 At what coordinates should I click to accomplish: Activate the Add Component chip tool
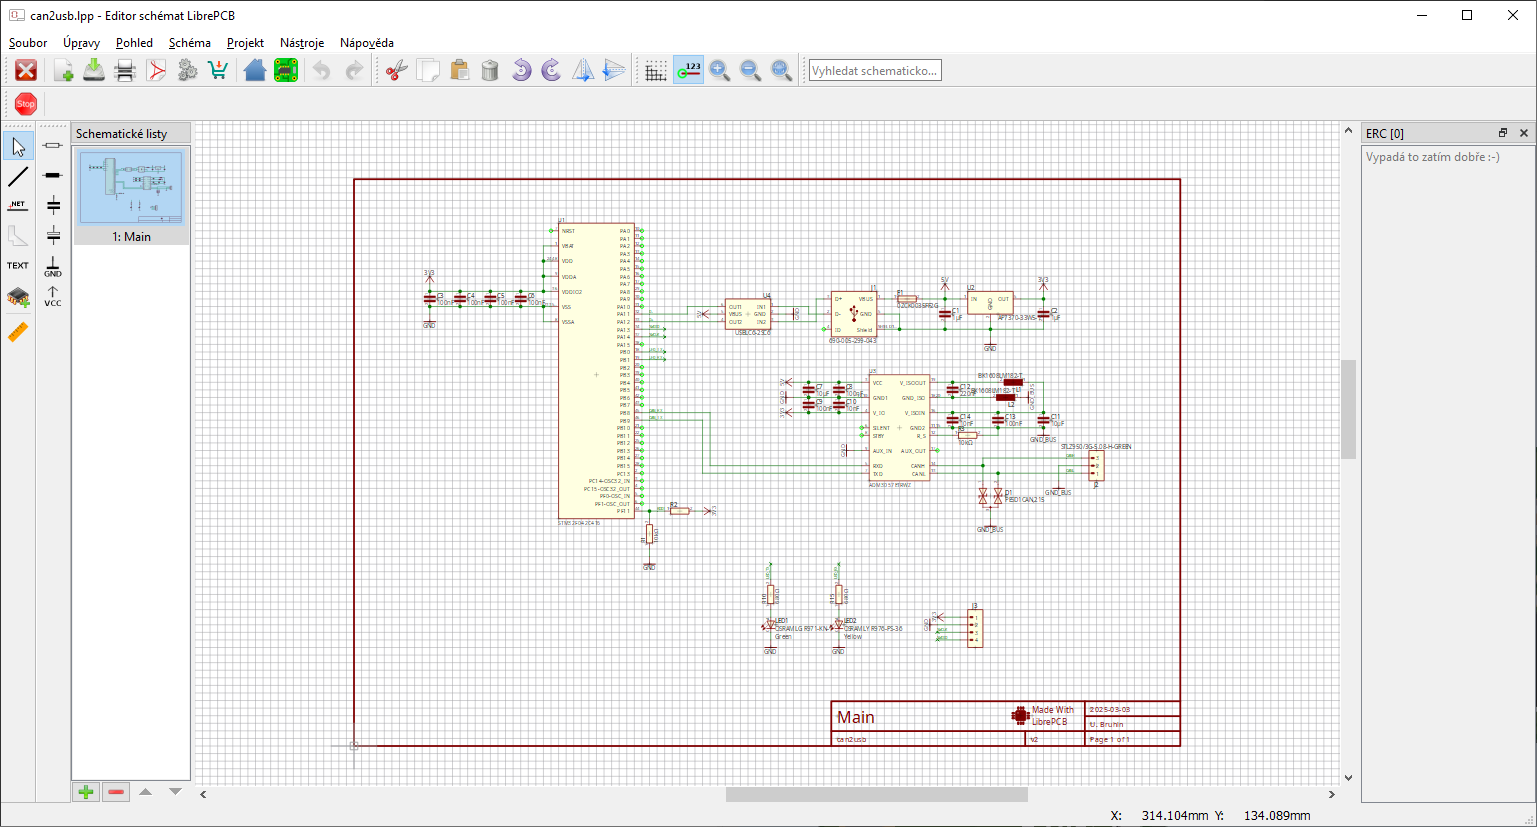pyautogui.click(x=18, y=297)
